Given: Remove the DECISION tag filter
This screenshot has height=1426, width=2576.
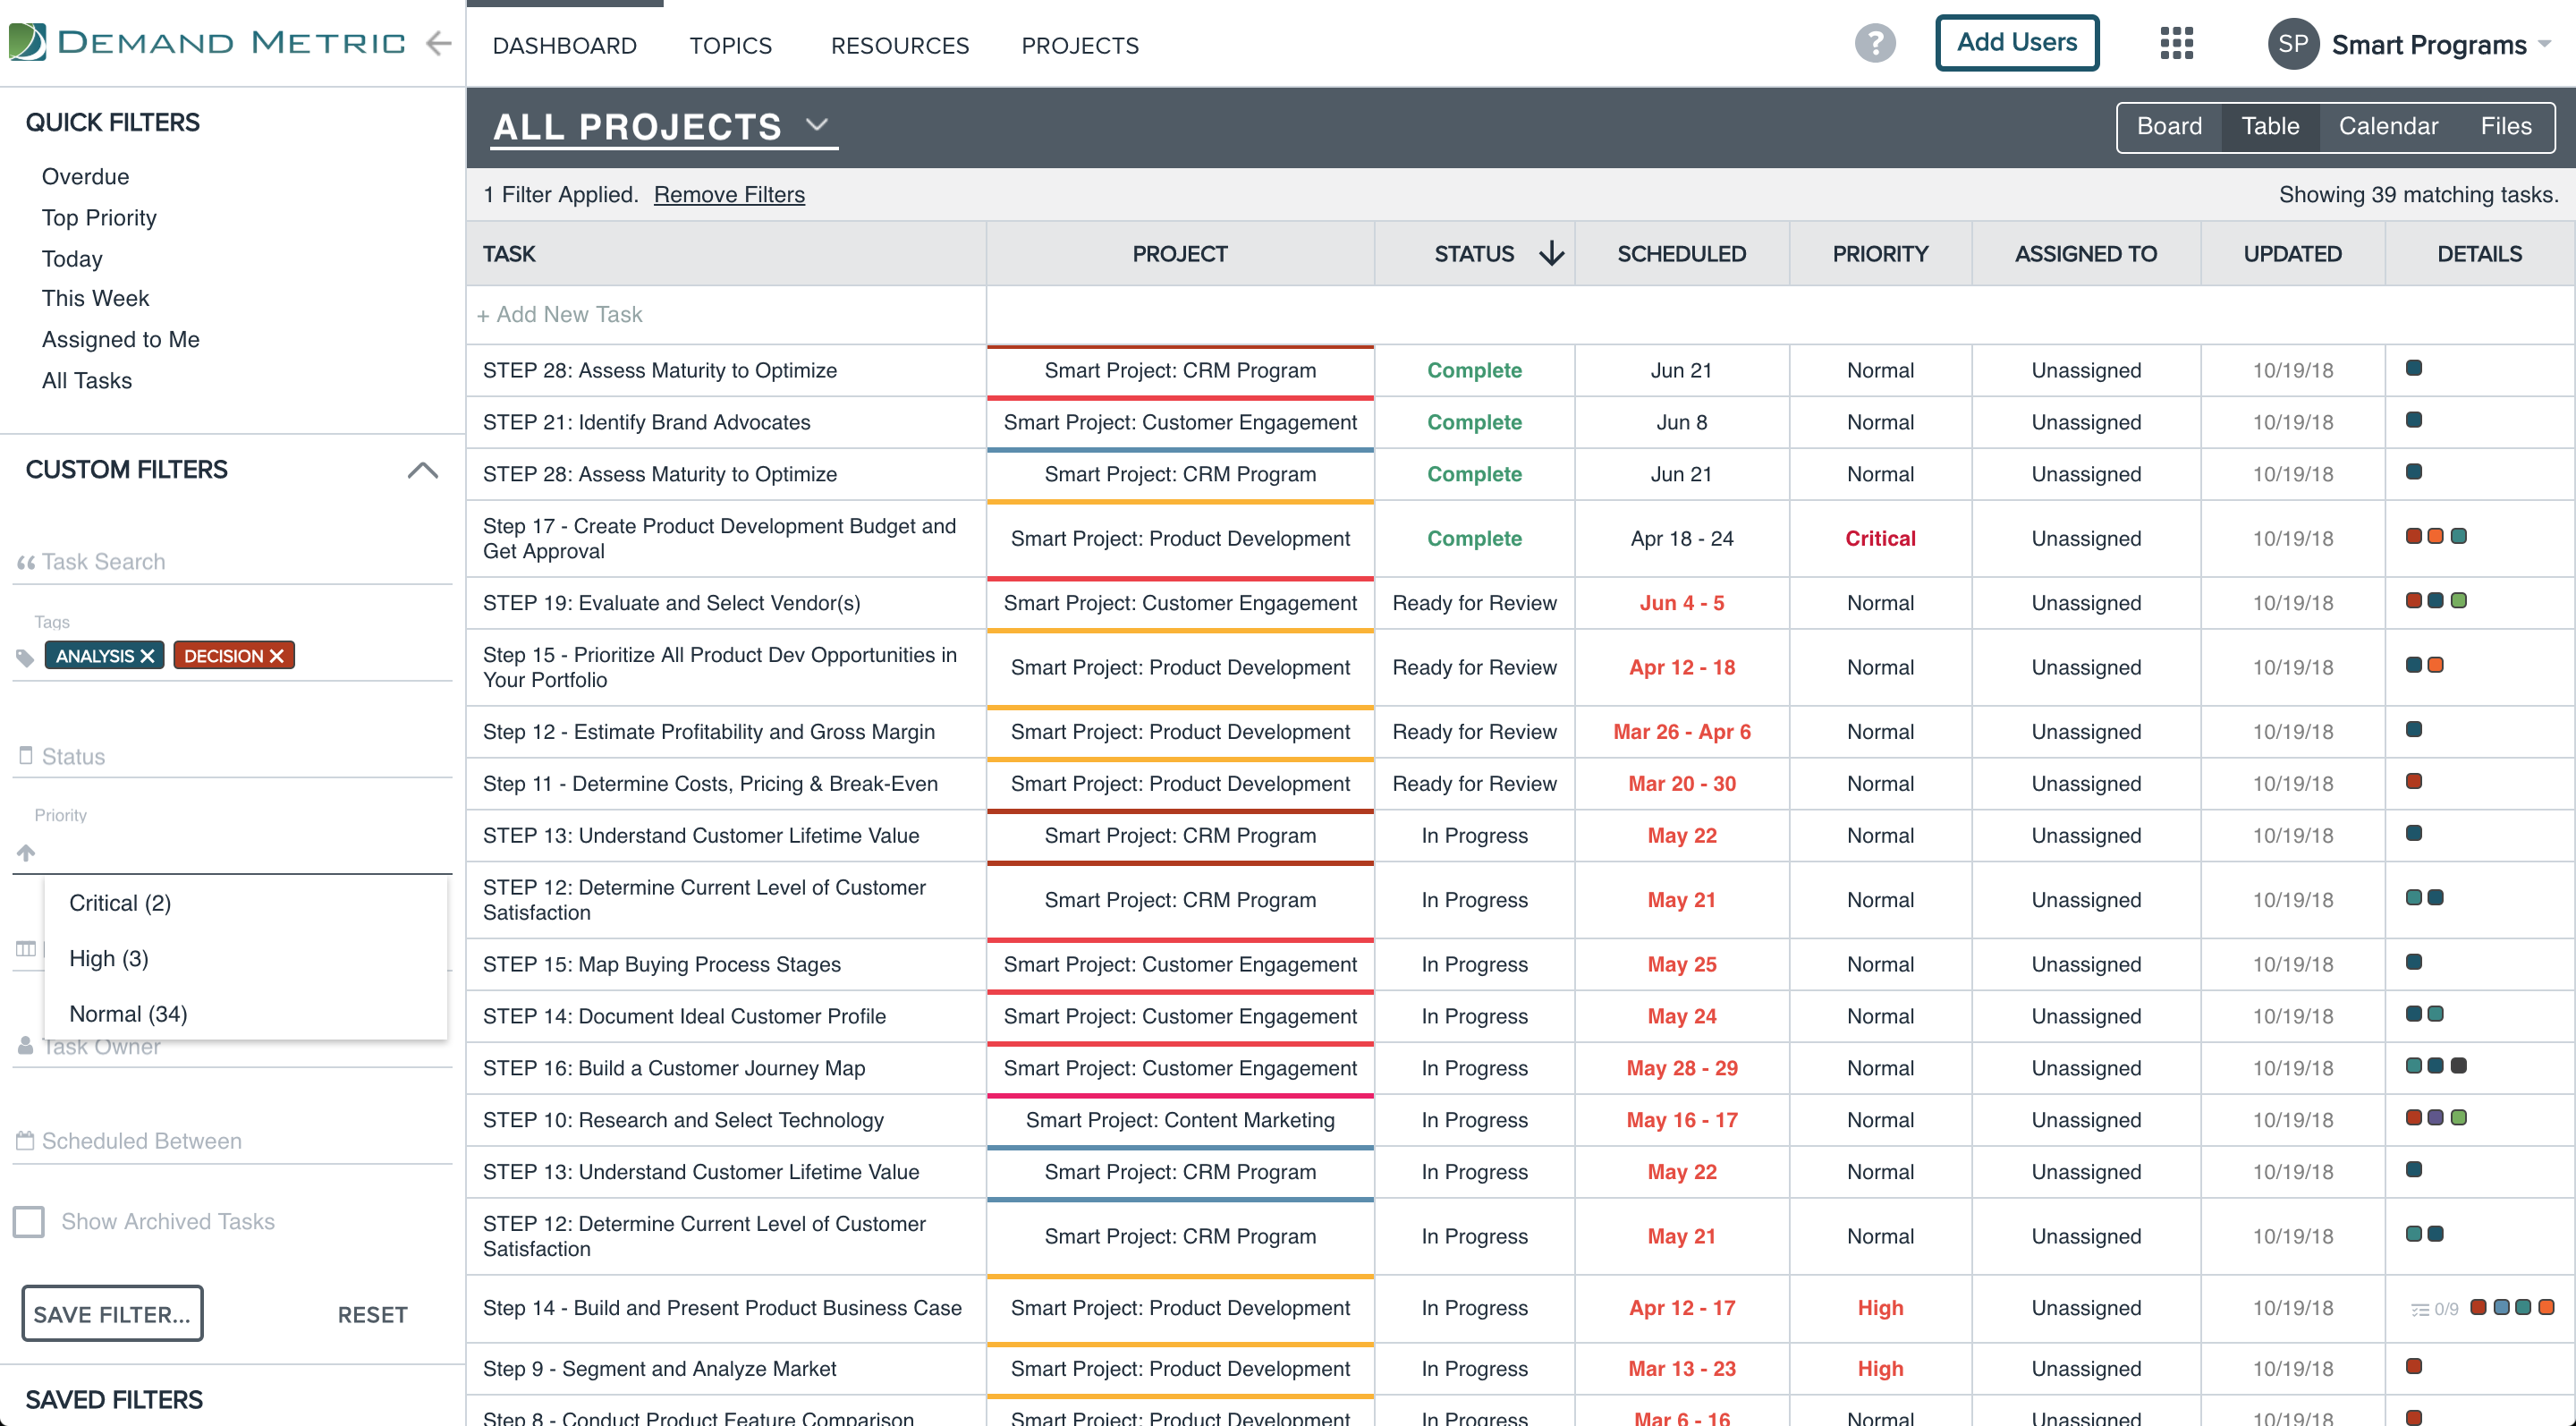Looking at the screenshot, I should pos(277,655).
